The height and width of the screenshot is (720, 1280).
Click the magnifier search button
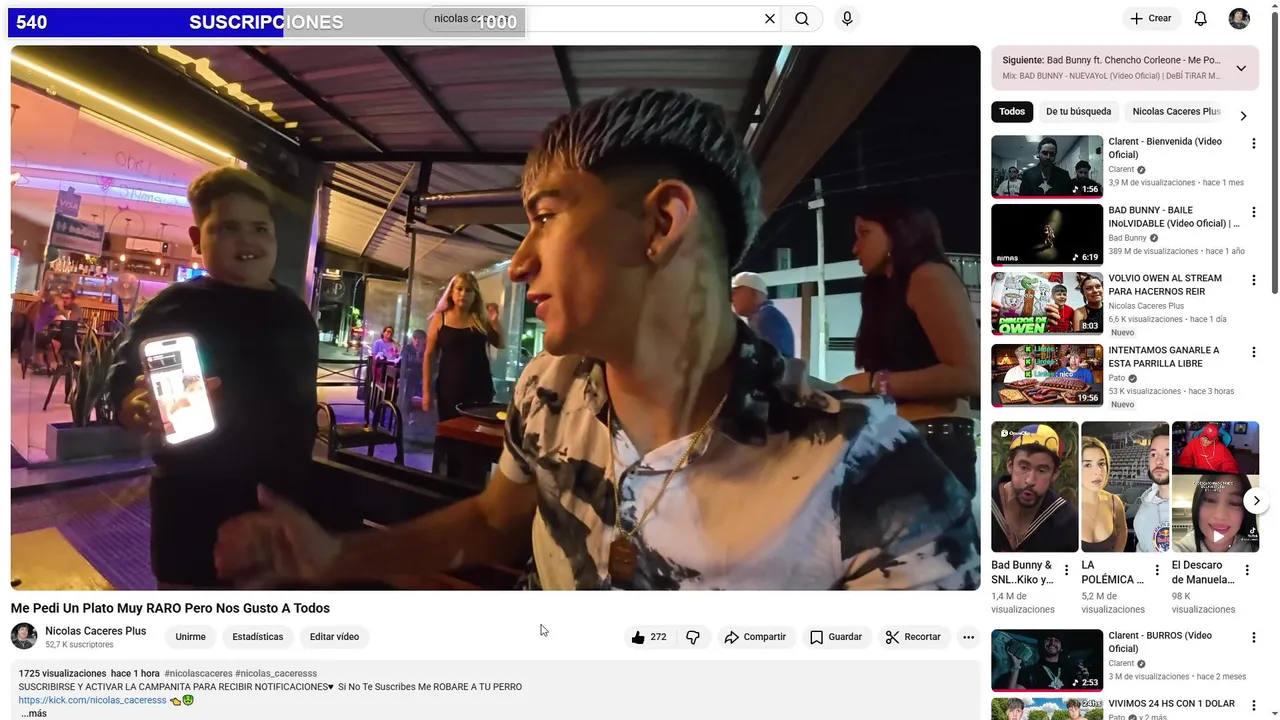[x=802, y=18]
